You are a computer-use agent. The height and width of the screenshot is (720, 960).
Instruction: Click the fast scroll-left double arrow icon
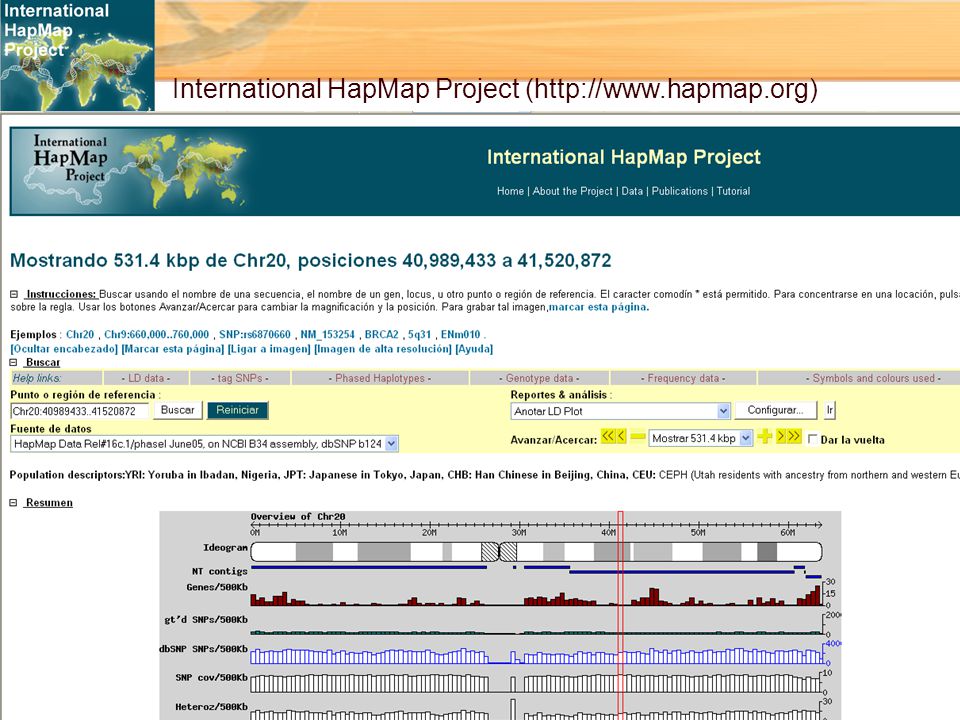(607, 437)
